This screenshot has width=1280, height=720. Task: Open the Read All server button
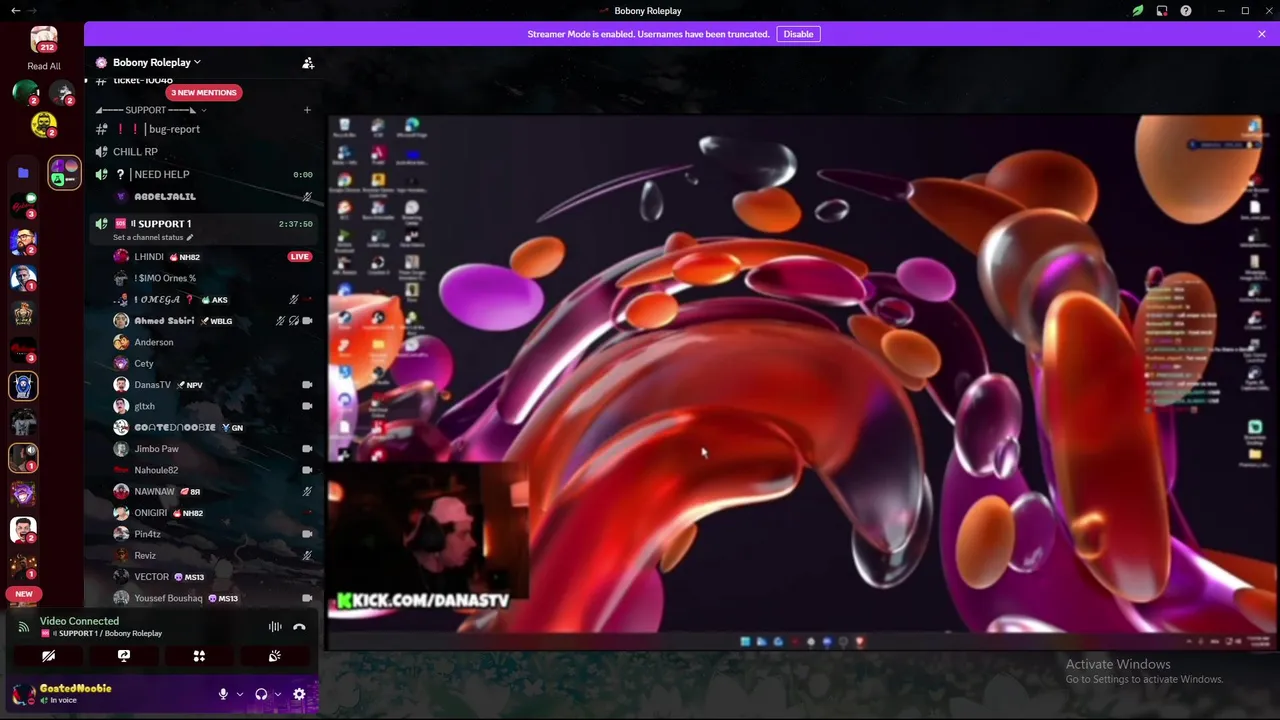[x=44, y=66]
